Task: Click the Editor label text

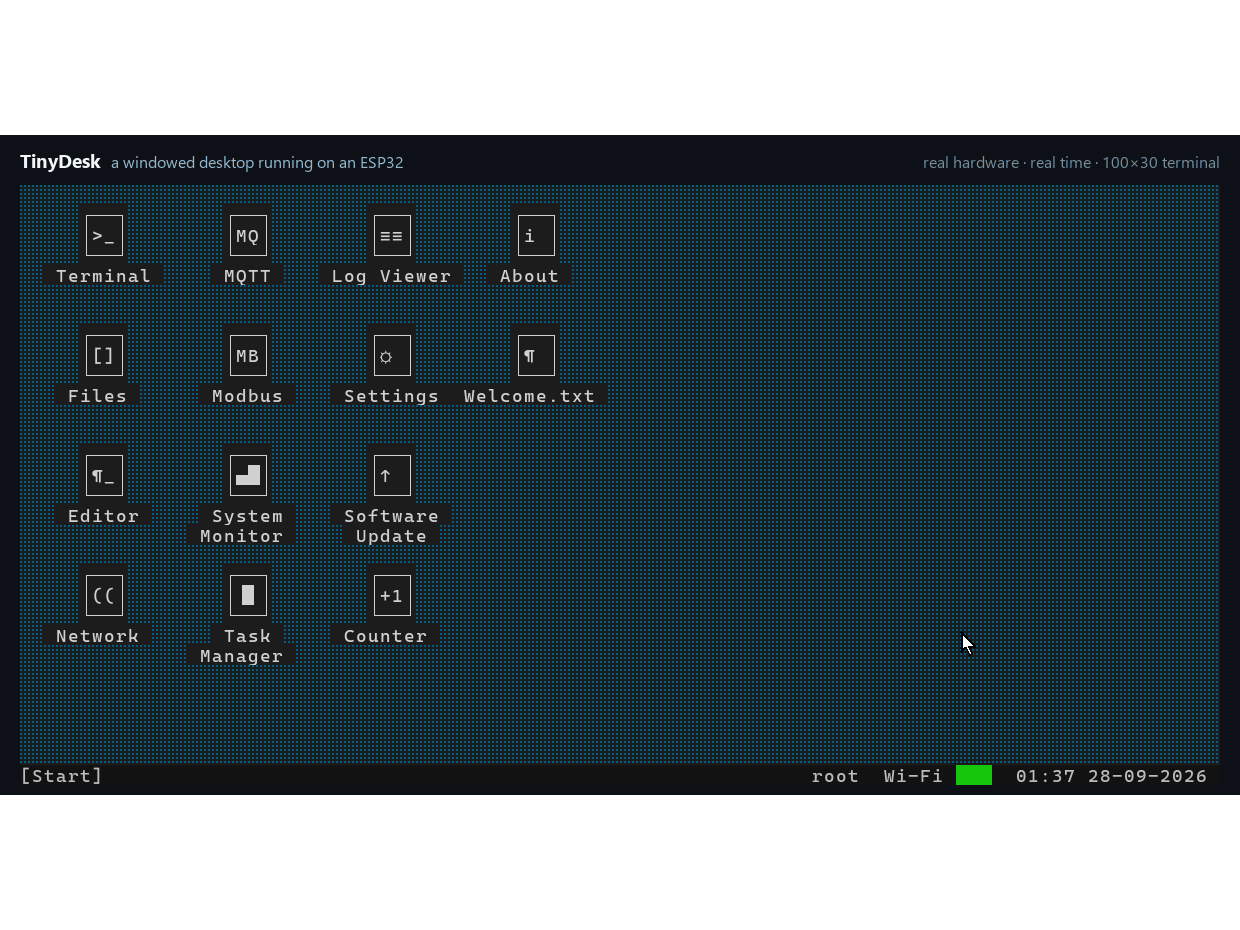Action: pos(104,516)
